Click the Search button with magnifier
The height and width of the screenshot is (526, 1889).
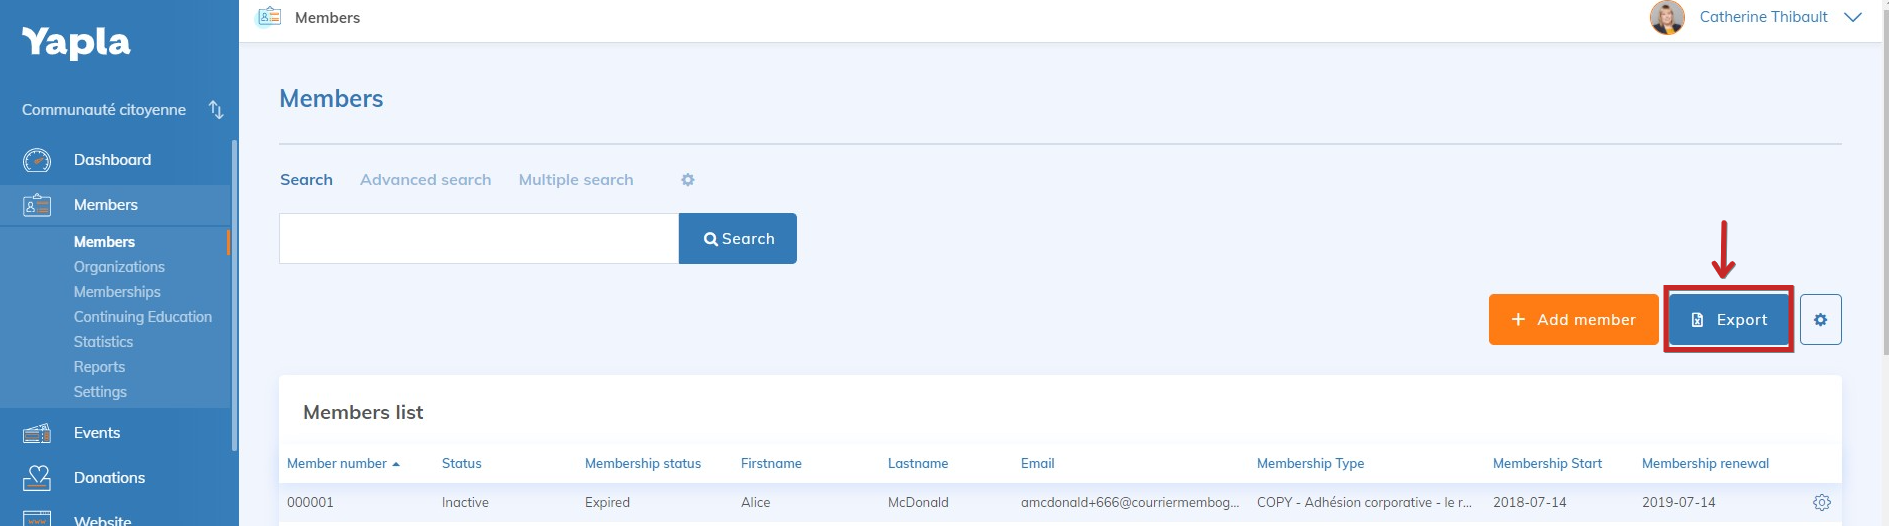click(738, 239)
